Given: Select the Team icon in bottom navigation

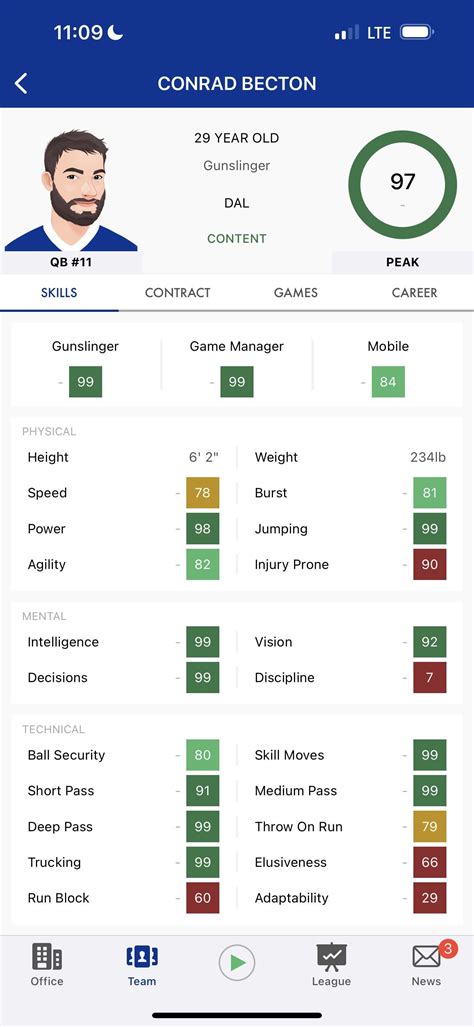Looking at the screenshot, I should tap(142, 965).
